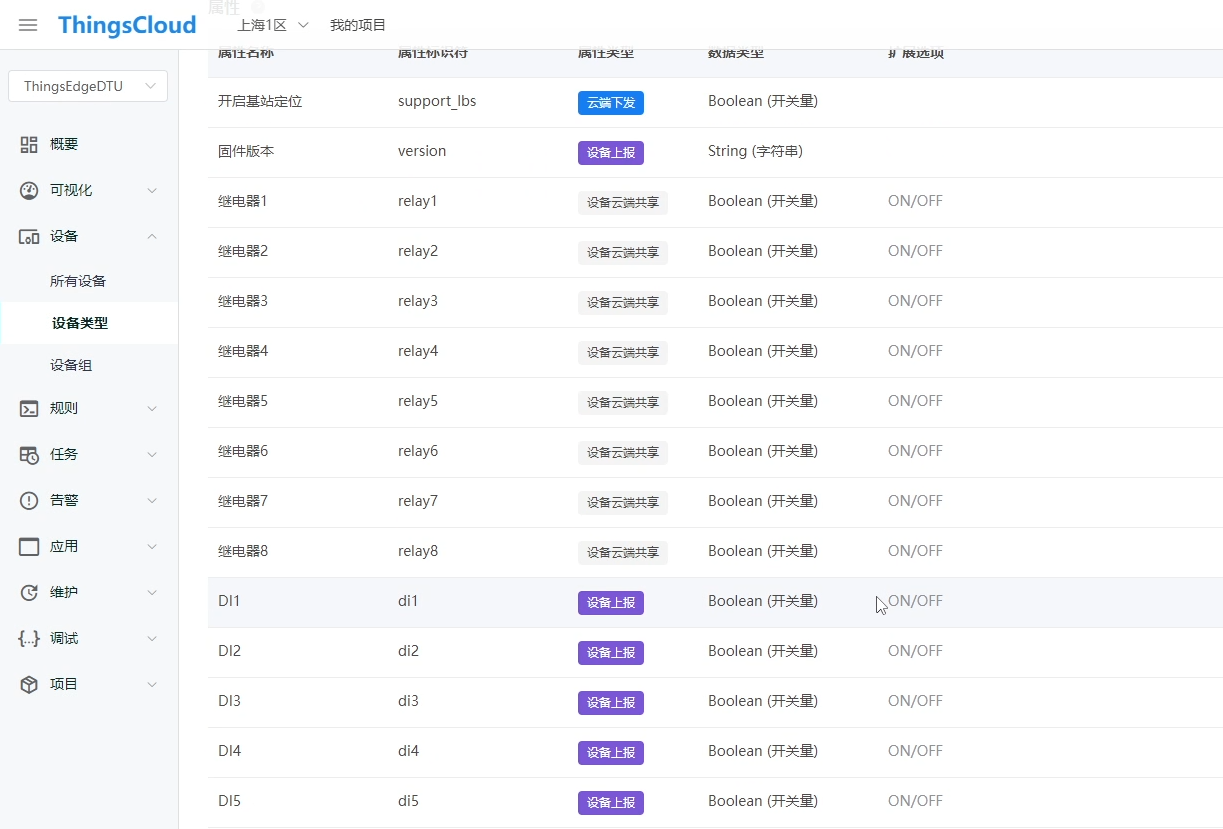Click 设备上报 tag in di1 row
Image resolution: width=1223 pixels, height=829 pixels.
(611, 602)
